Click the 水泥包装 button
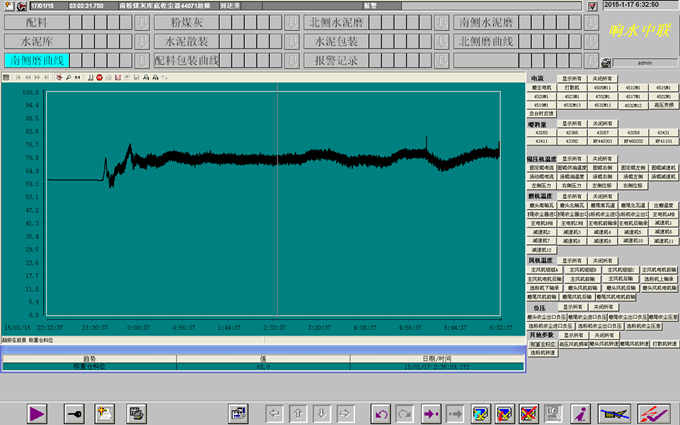The width and height of the screenshot is (680, 425). tap(338, 41)
